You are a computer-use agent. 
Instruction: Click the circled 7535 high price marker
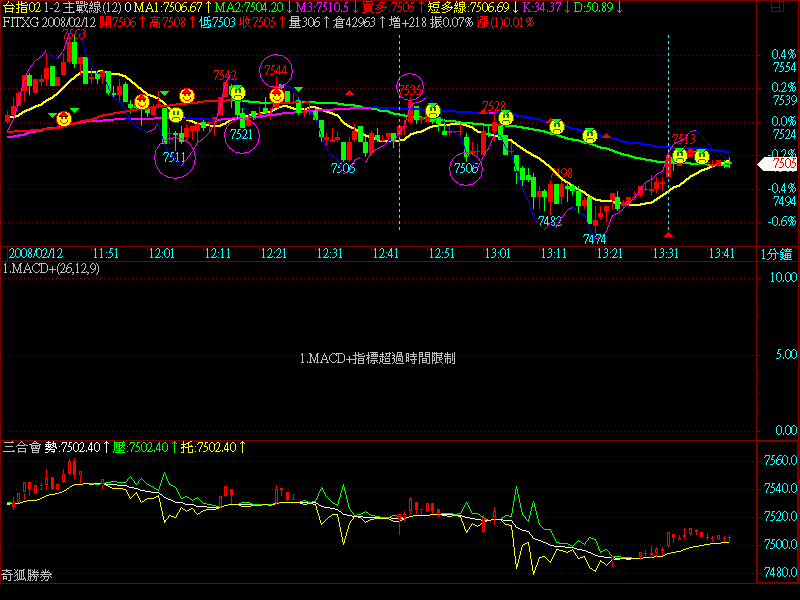pos(410,89)
